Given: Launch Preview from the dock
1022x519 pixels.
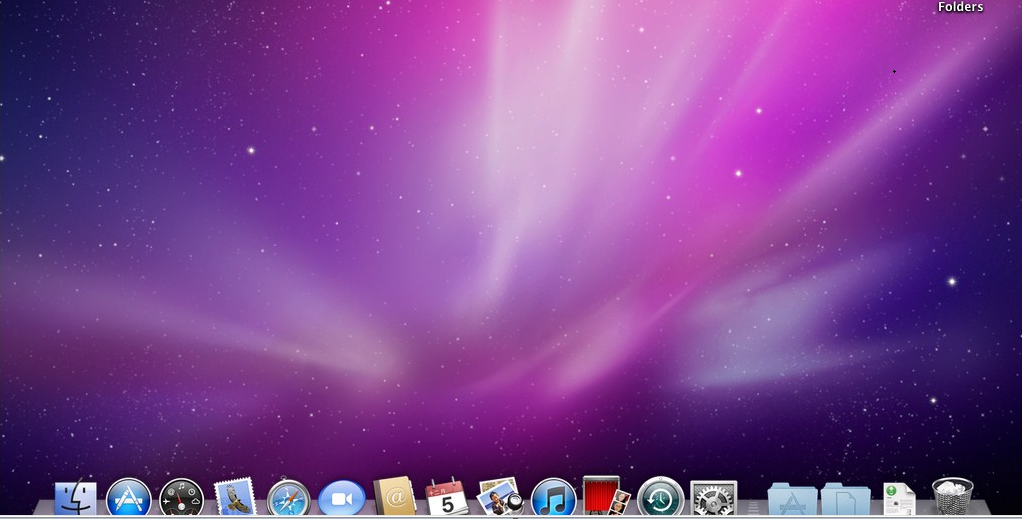Looking at the screenshot, I should tap(500, 497).
